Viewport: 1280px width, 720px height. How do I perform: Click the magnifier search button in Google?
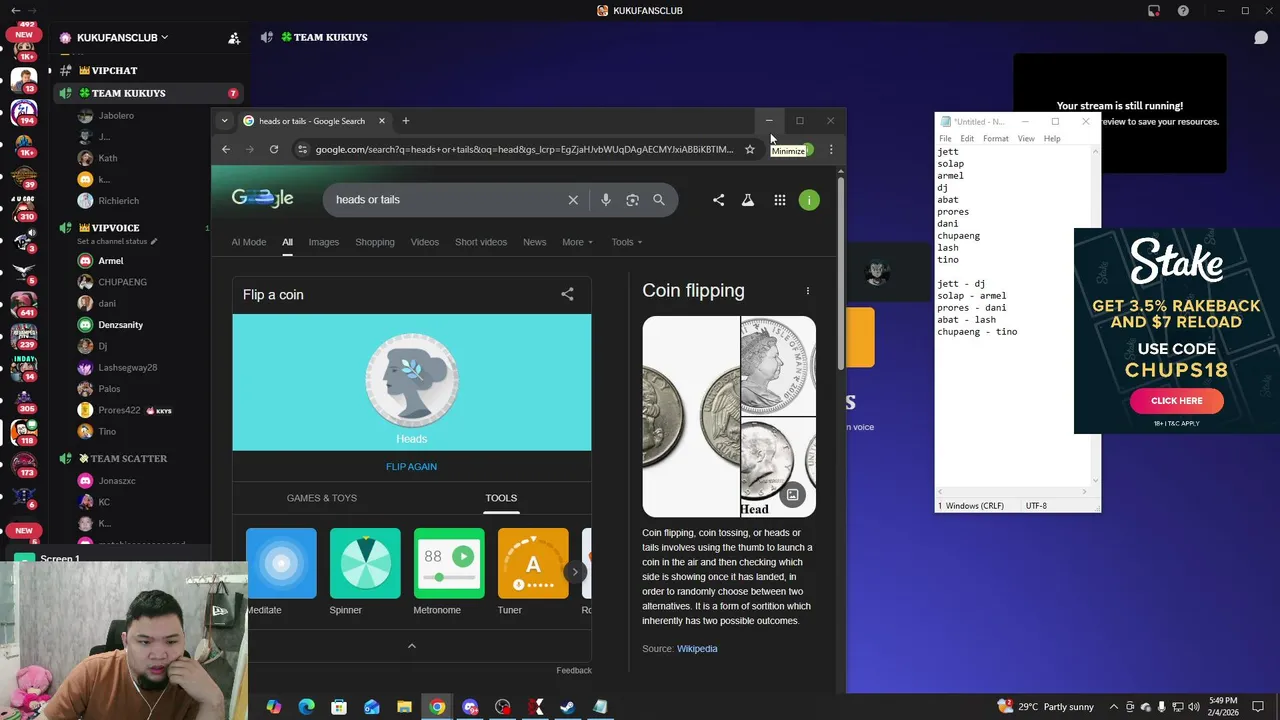tap(659, 200)
